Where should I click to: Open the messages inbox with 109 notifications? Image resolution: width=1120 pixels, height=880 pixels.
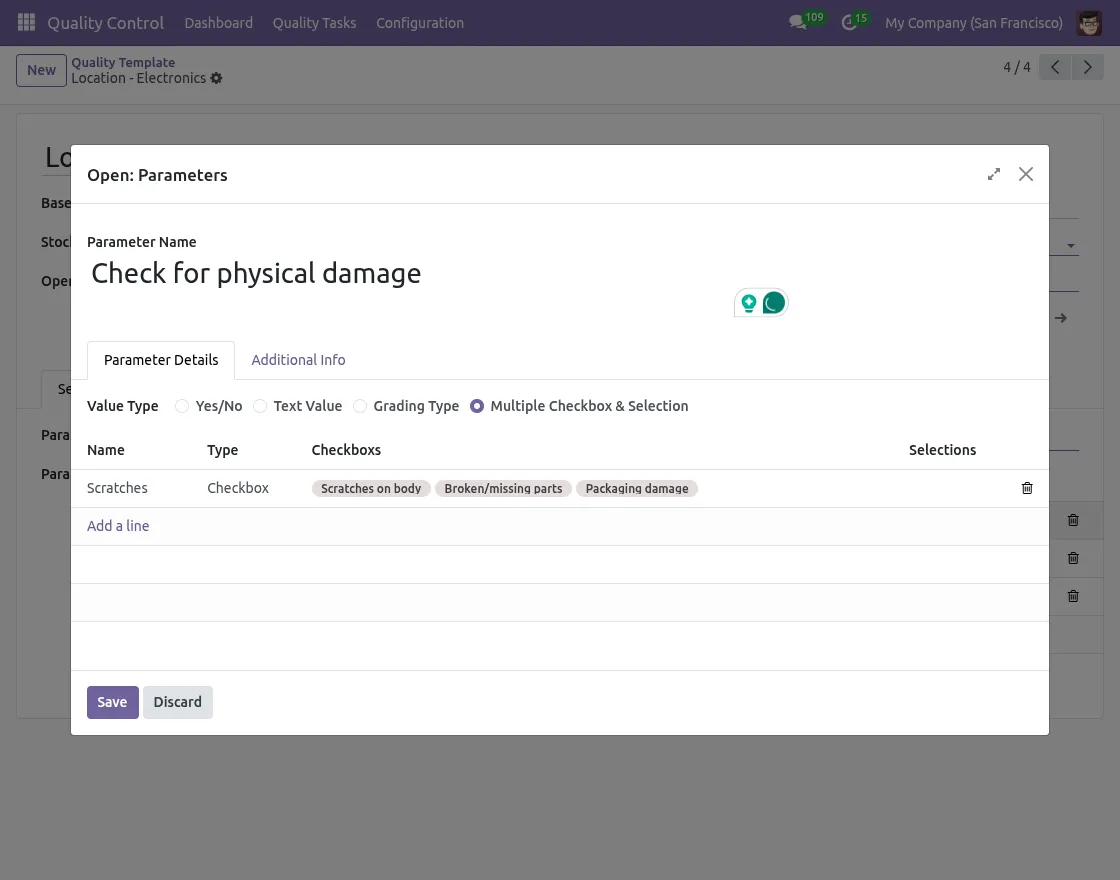tap(798, 23)
